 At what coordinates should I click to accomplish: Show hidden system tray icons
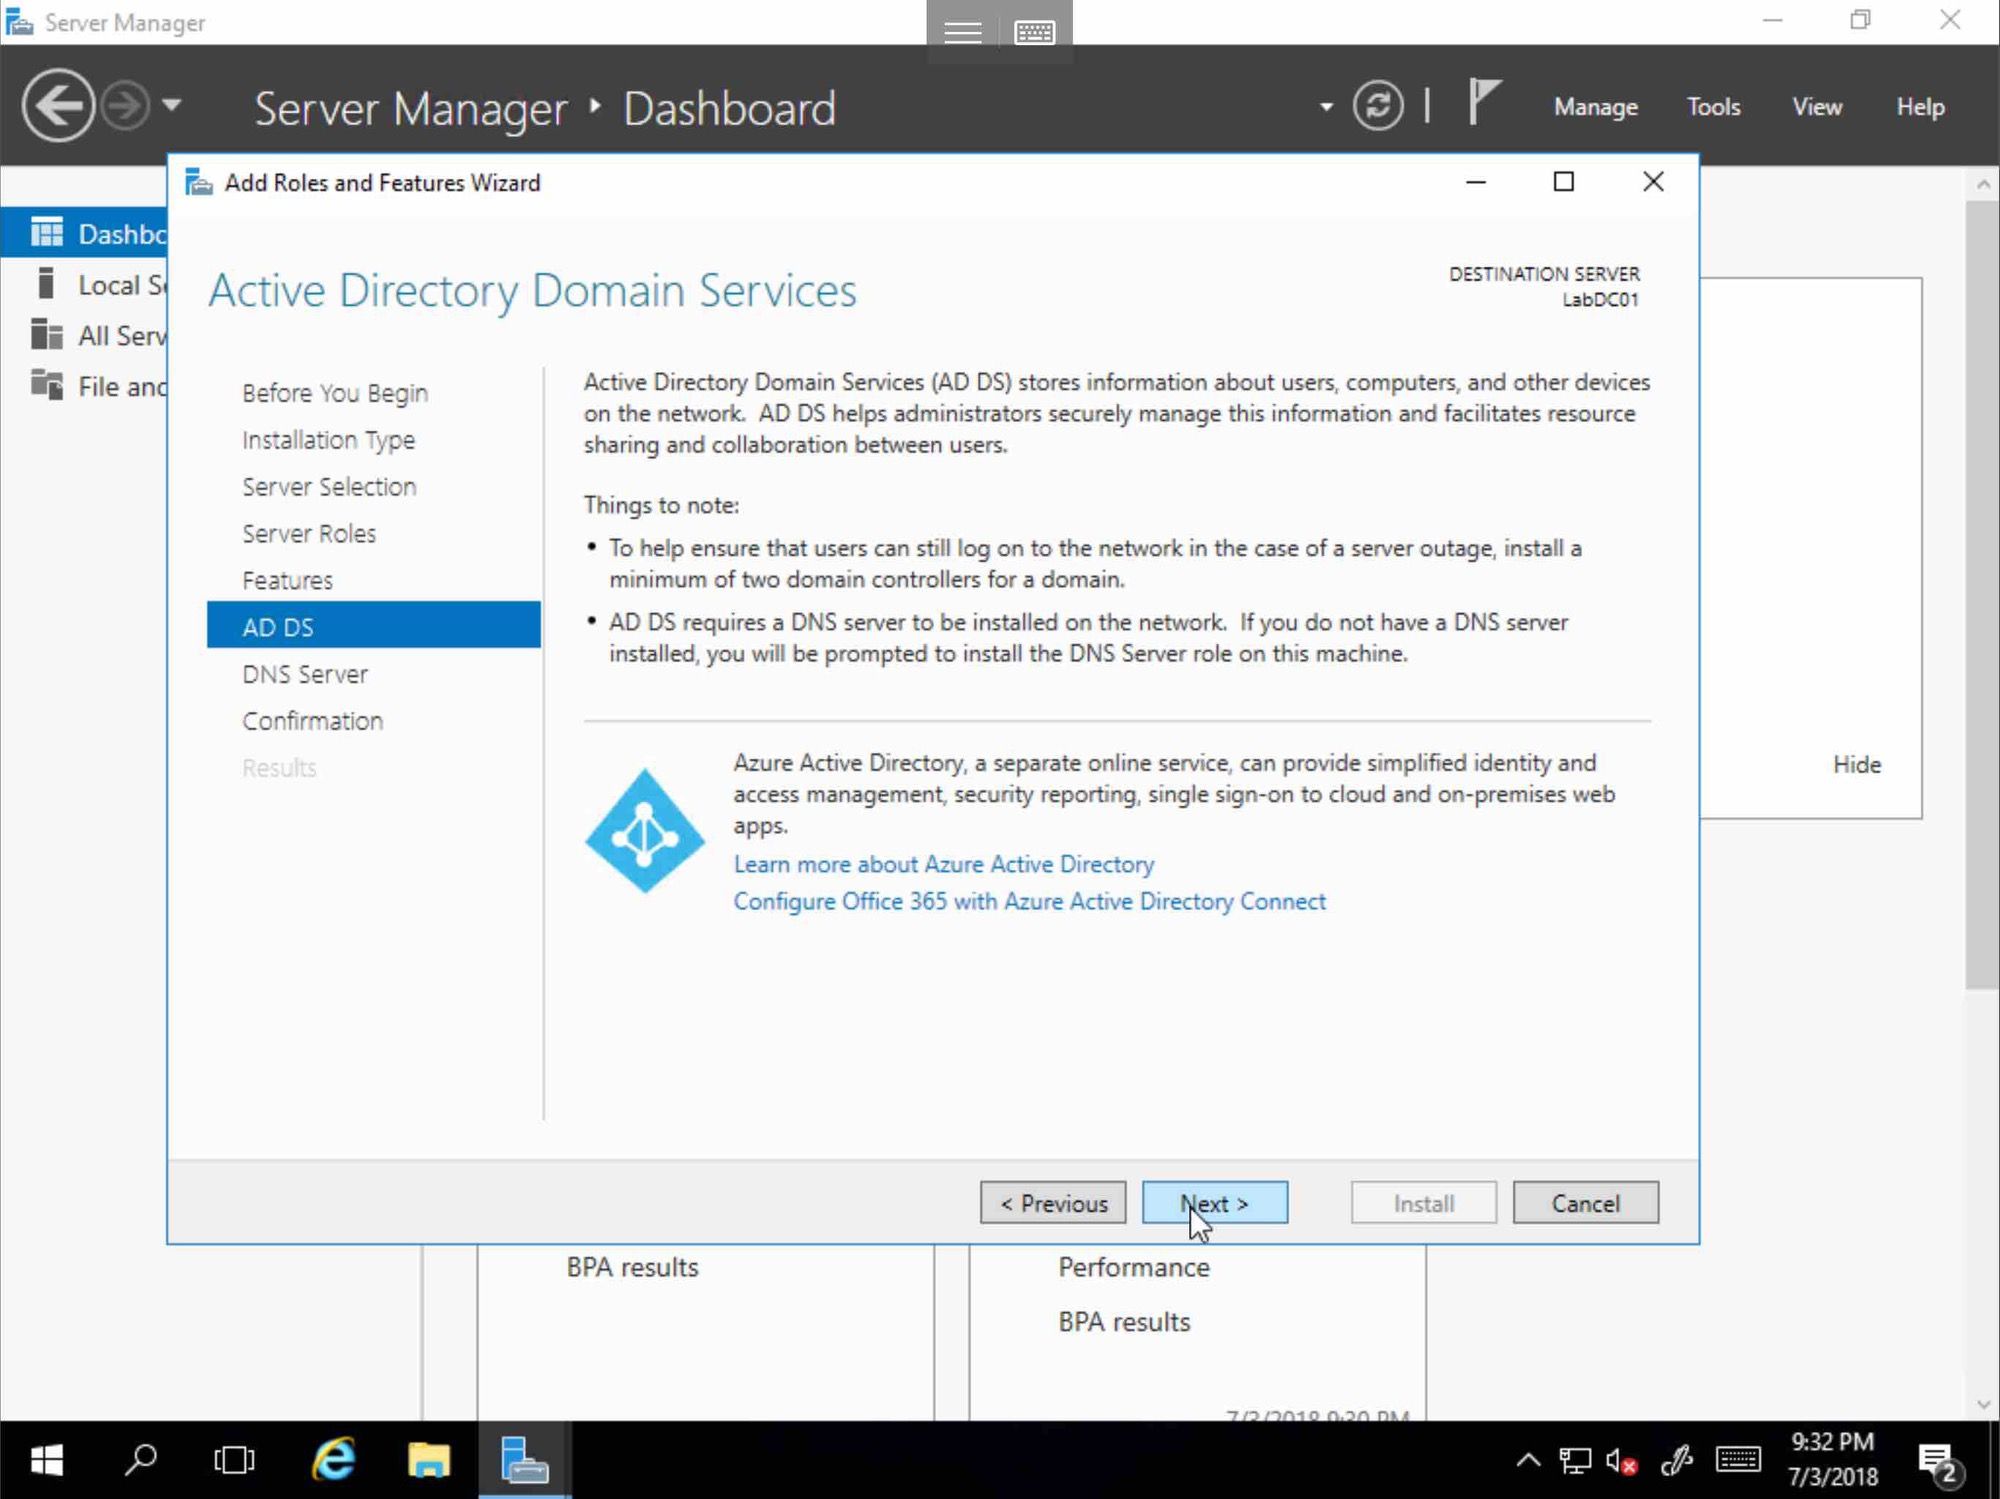1528,1461
